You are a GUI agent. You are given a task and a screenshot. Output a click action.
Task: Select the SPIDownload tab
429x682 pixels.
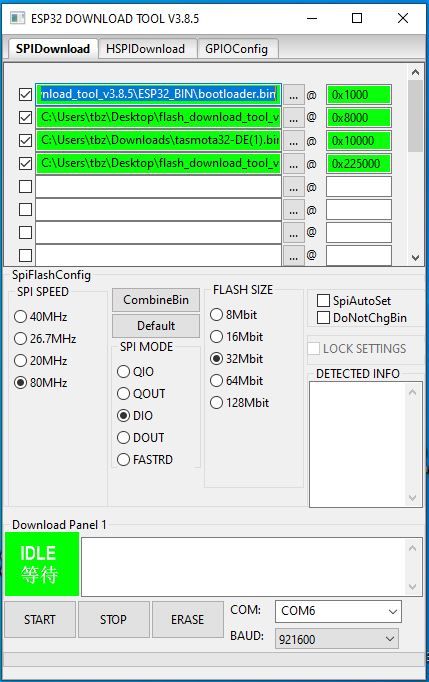(x=53, y=49)
